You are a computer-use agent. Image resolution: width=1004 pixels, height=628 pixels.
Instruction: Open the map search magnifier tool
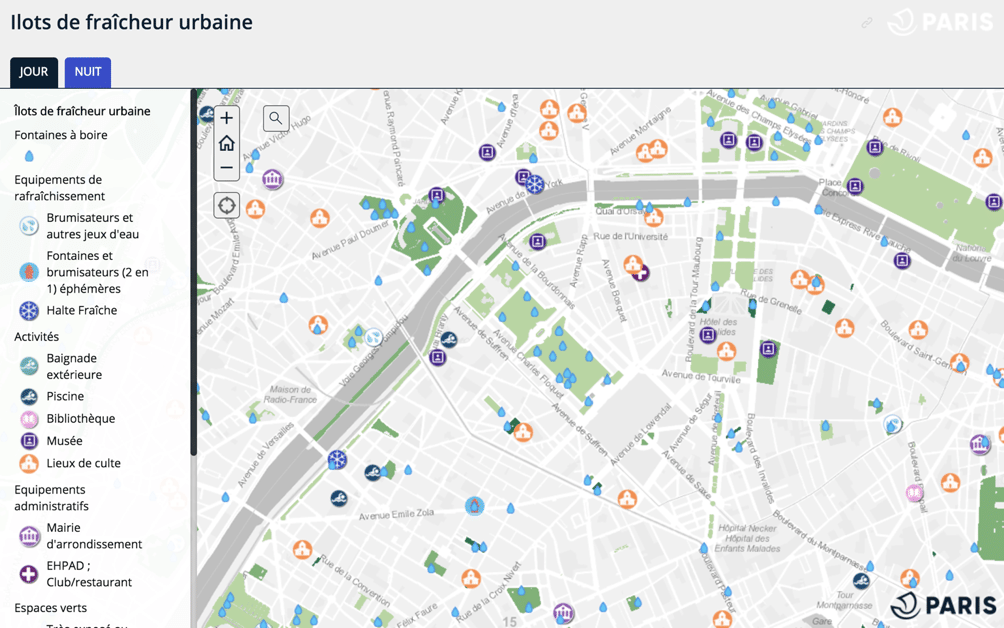pyautogui.click(x=274, y=118)
